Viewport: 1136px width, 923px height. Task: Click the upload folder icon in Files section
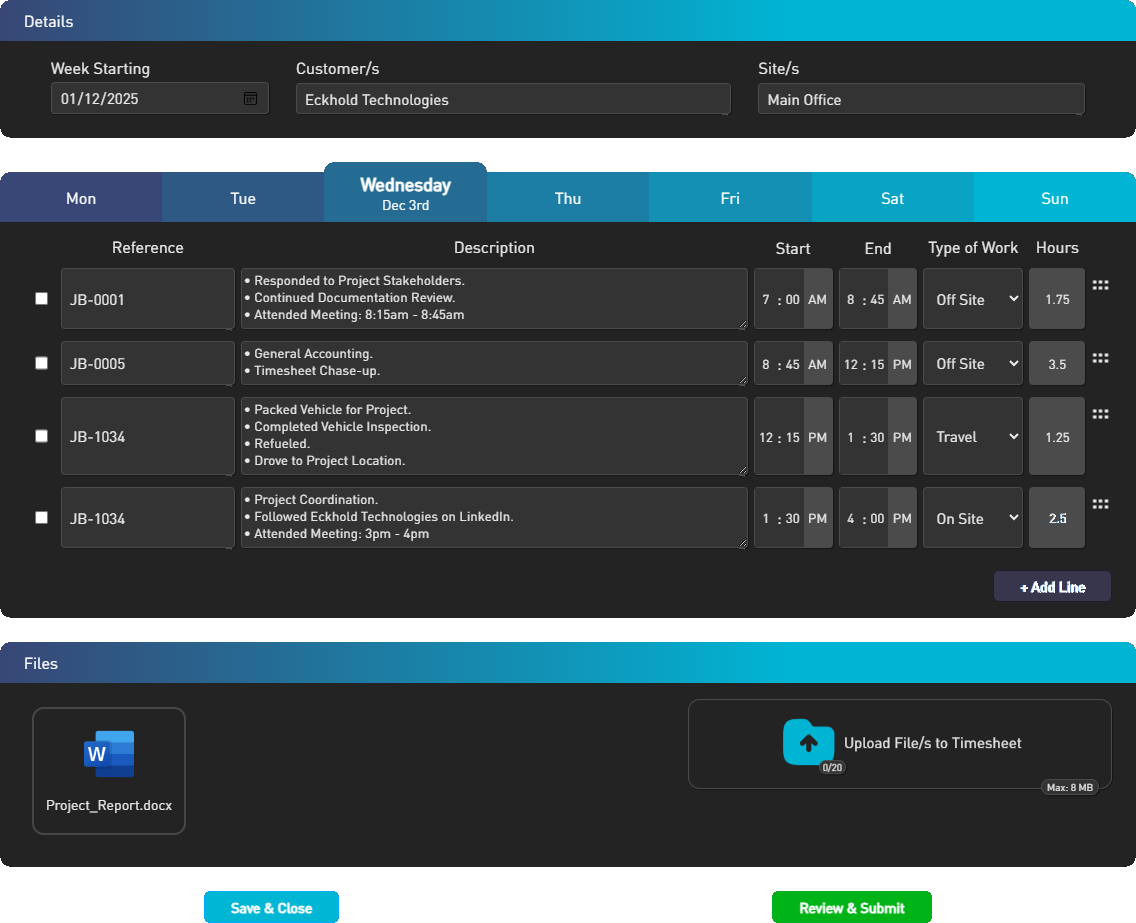[810, 743]
